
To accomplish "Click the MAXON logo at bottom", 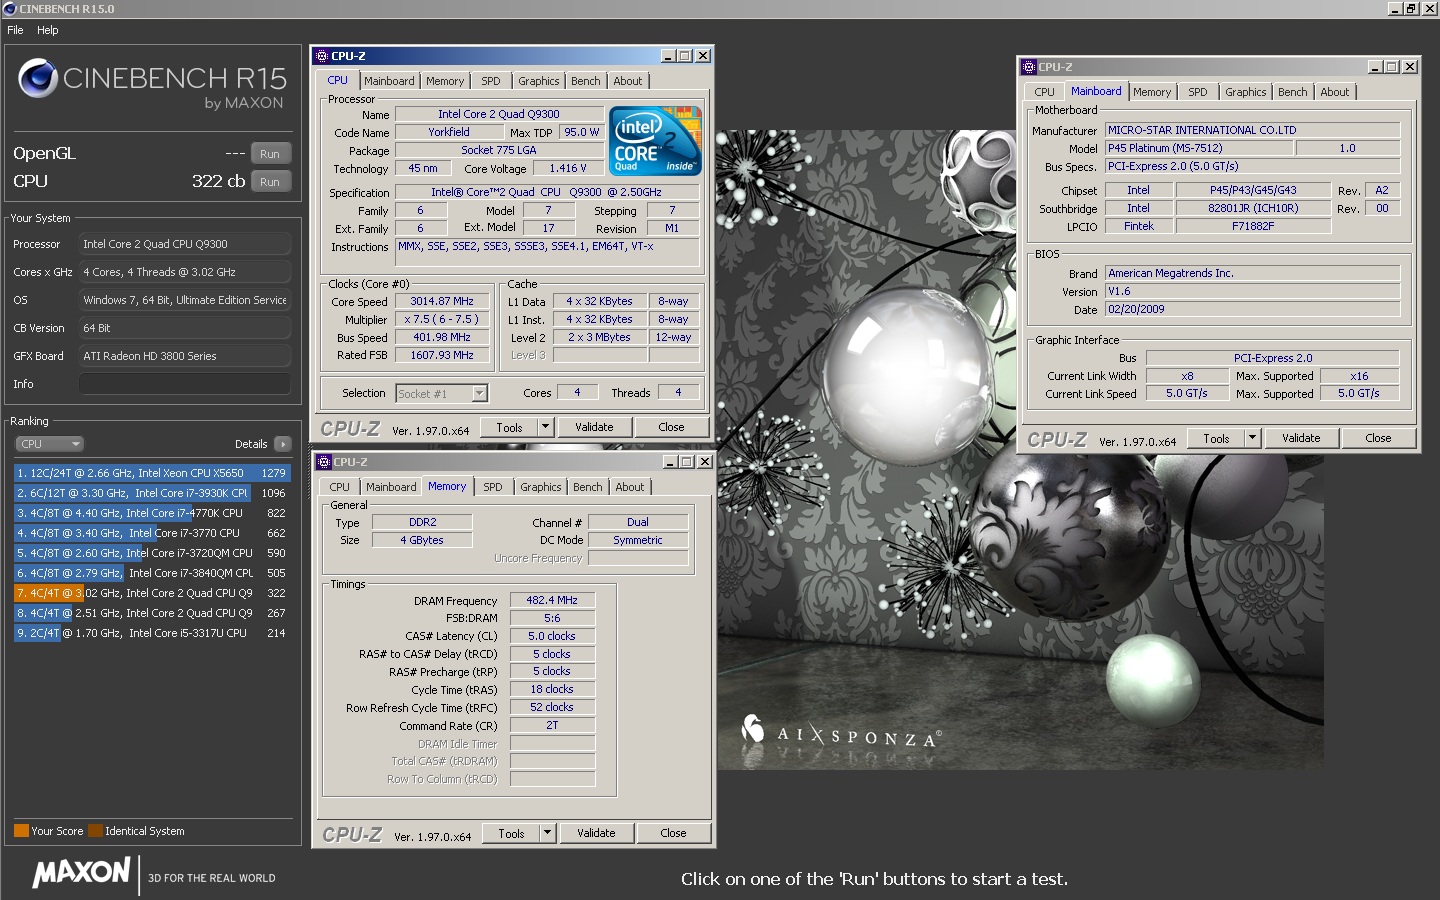I will point(81,873).
